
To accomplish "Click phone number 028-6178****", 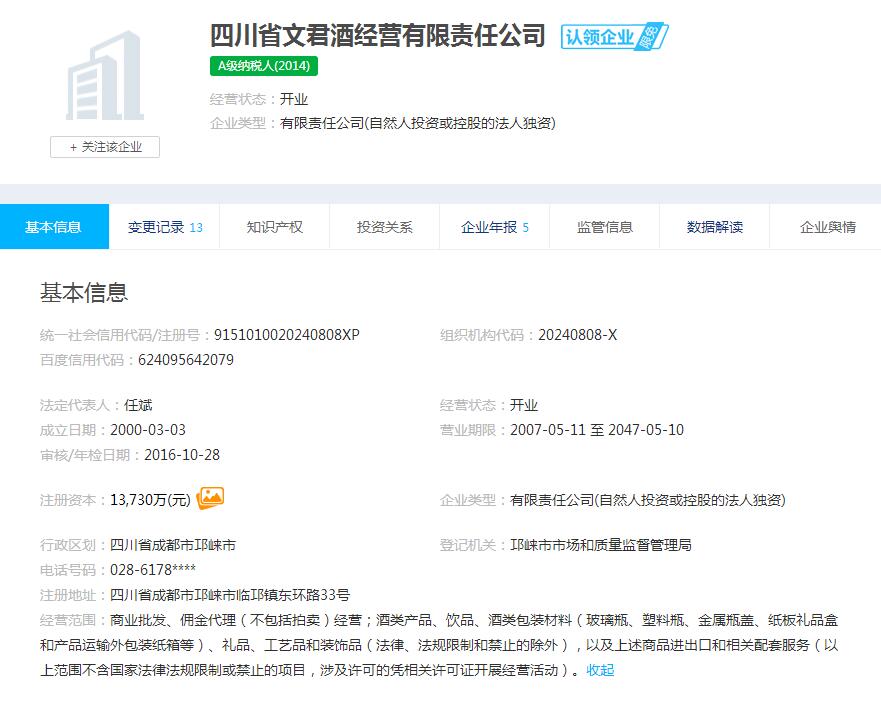I will pyautogui.click(x=153, y=570).
